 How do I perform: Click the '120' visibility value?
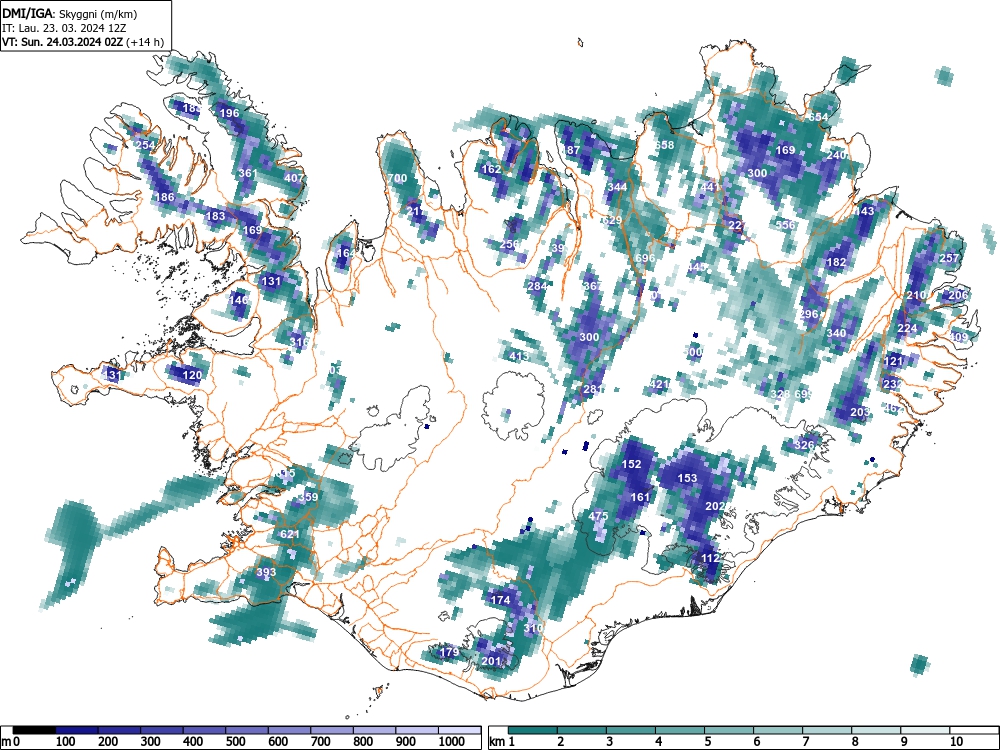tap(193, 375)
